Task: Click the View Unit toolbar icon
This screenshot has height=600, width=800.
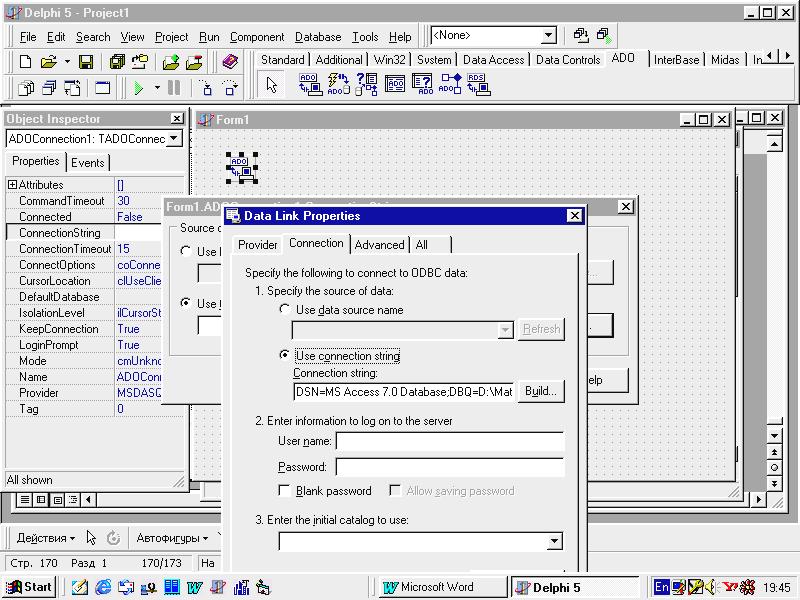Action: 26,88
